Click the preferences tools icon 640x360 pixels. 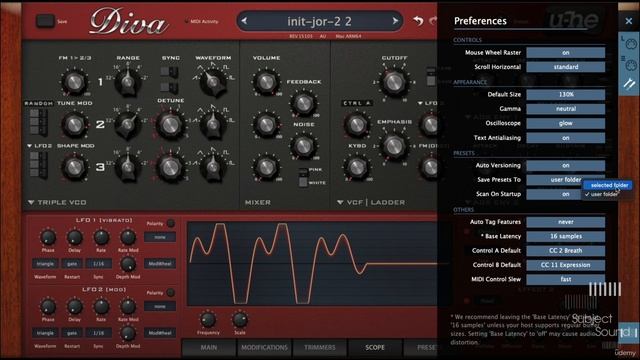(629, 84)
